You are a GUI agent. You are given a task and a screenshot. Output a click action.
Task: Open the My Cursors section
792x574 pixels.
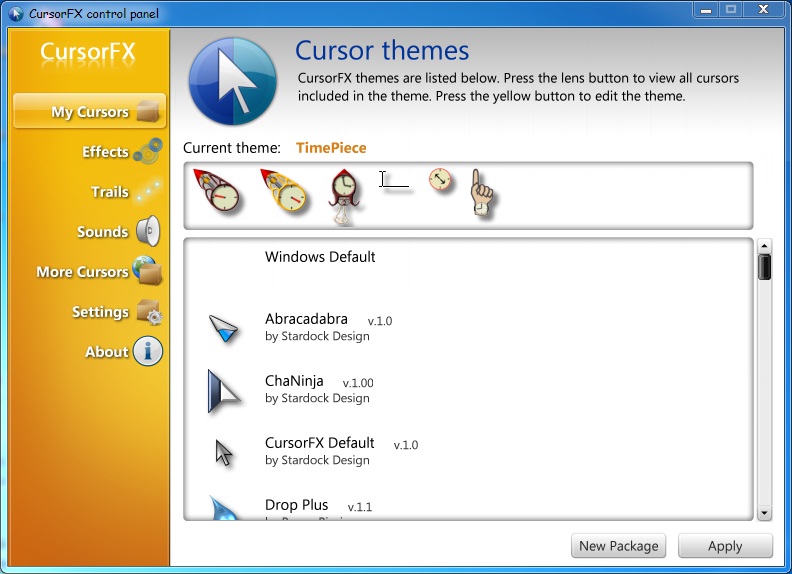[89, 111]
